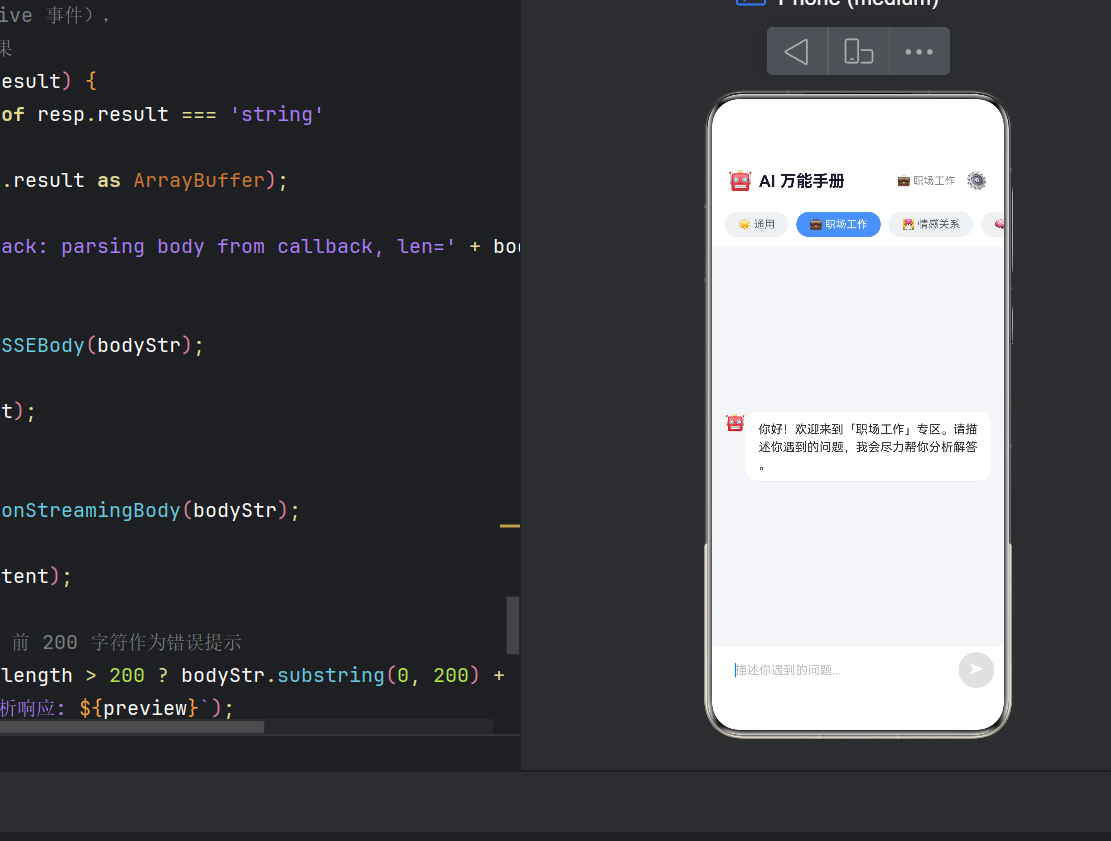
Task: Focus the 描述你遇到的问题 input field
Action: (x=840, y=670)
